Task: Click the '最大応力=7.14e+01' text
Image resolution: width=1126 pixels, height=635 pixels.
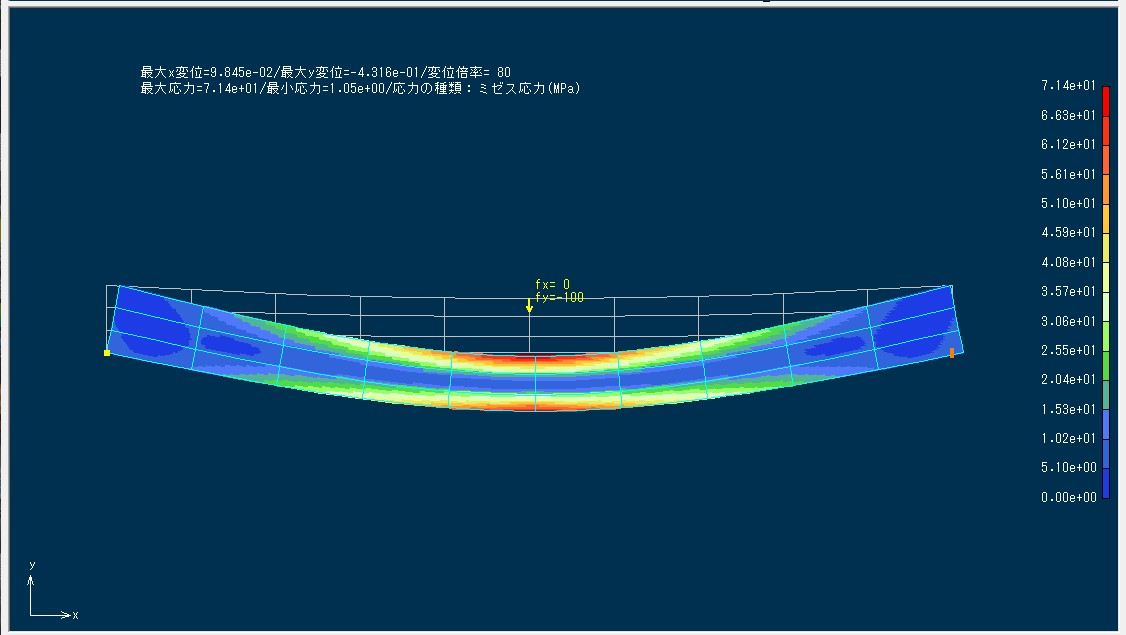Action: [200, 88]
